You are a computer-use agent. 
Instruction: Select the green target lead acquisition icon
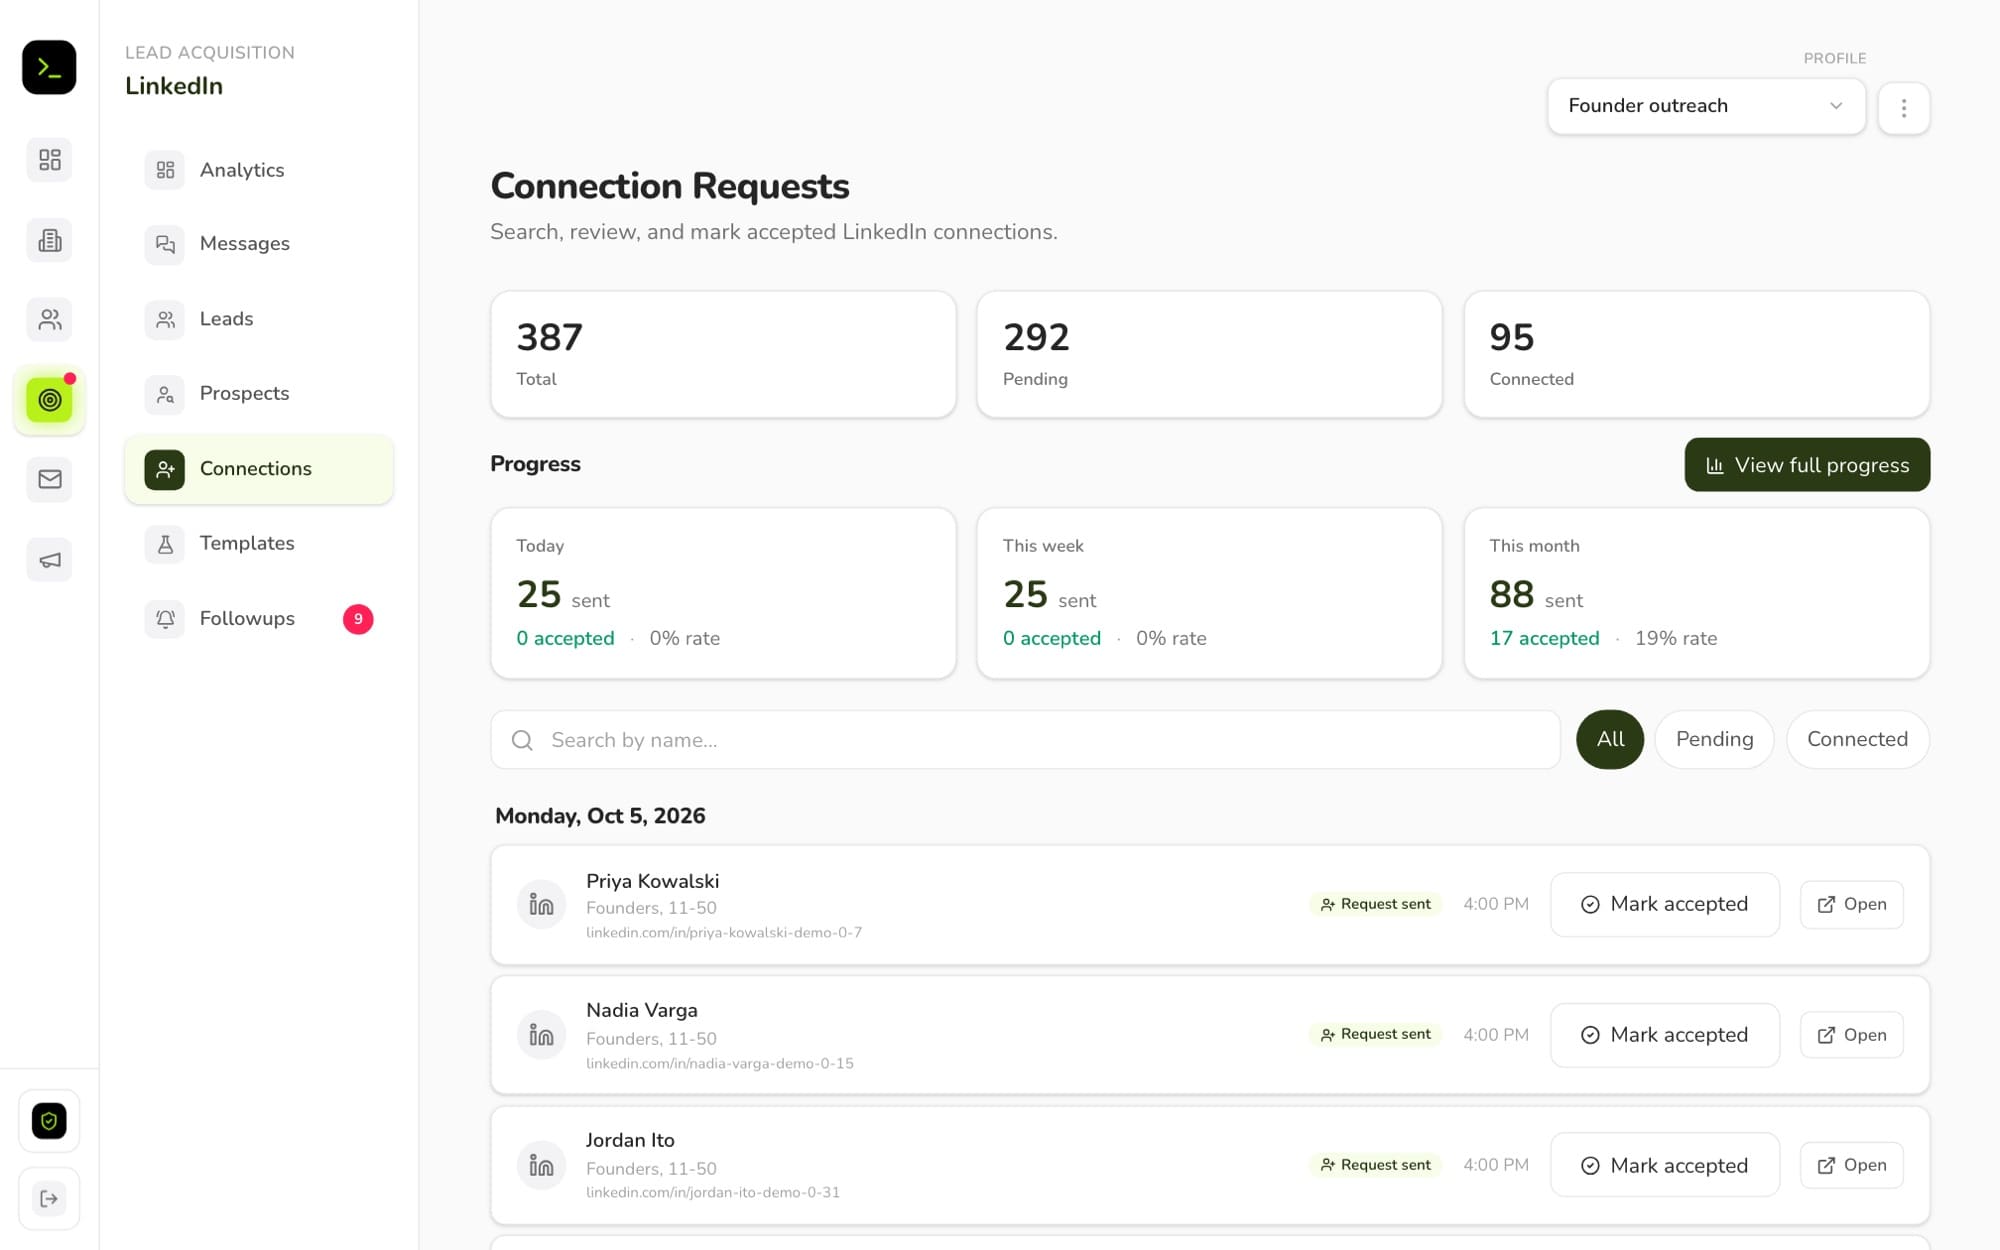coord(49,400)
